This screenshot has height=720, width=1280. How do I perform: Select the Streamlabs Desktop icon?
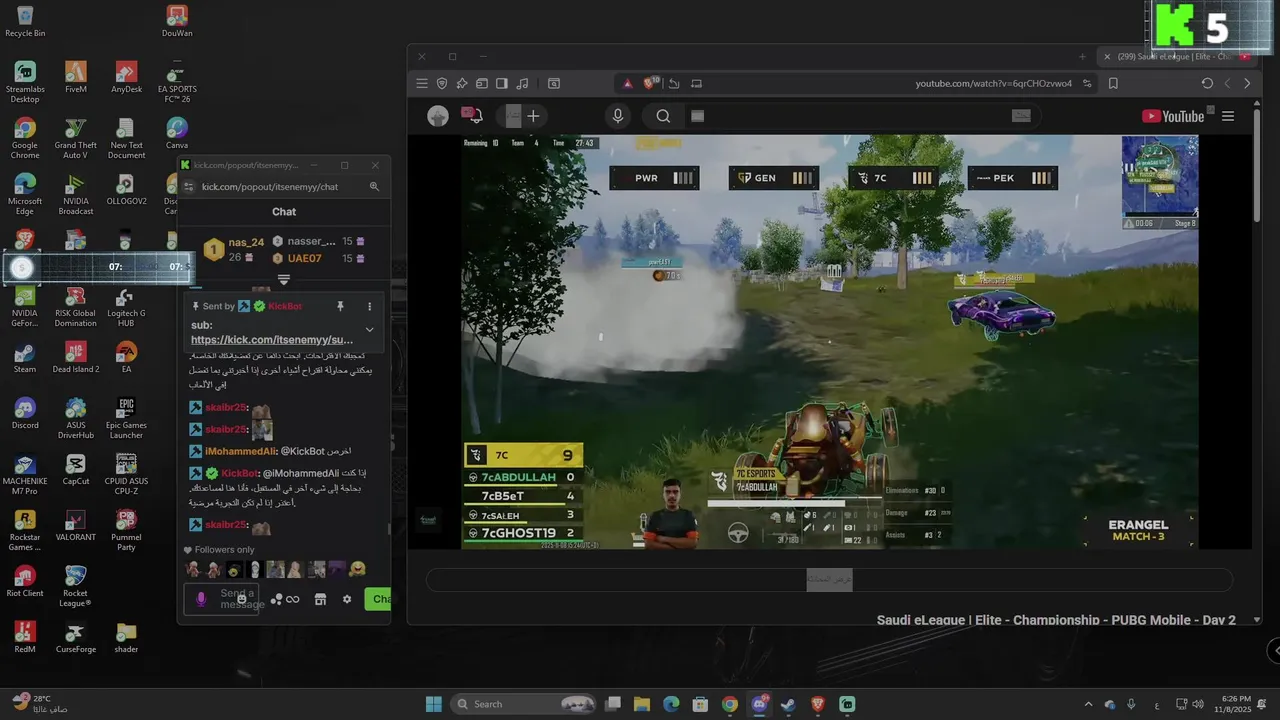25,83
